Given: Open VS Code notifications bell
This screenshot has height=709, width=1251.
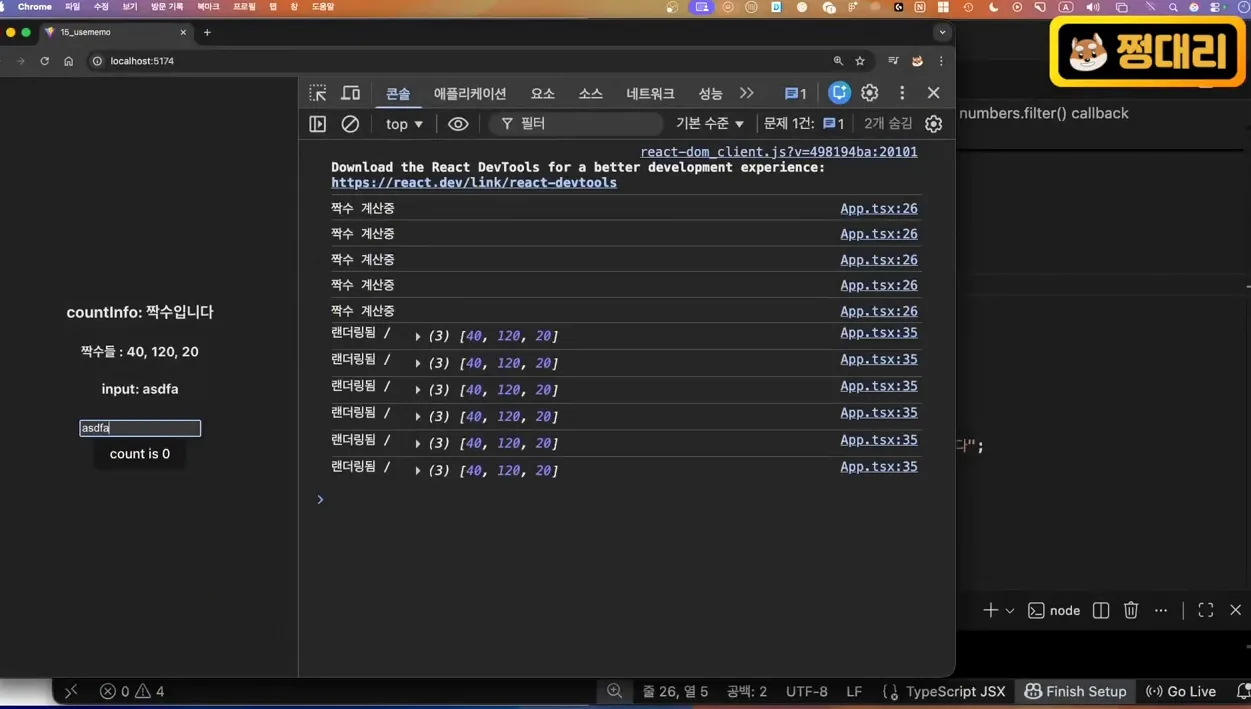Looking at the screenshot, I should coord(1243,691).
